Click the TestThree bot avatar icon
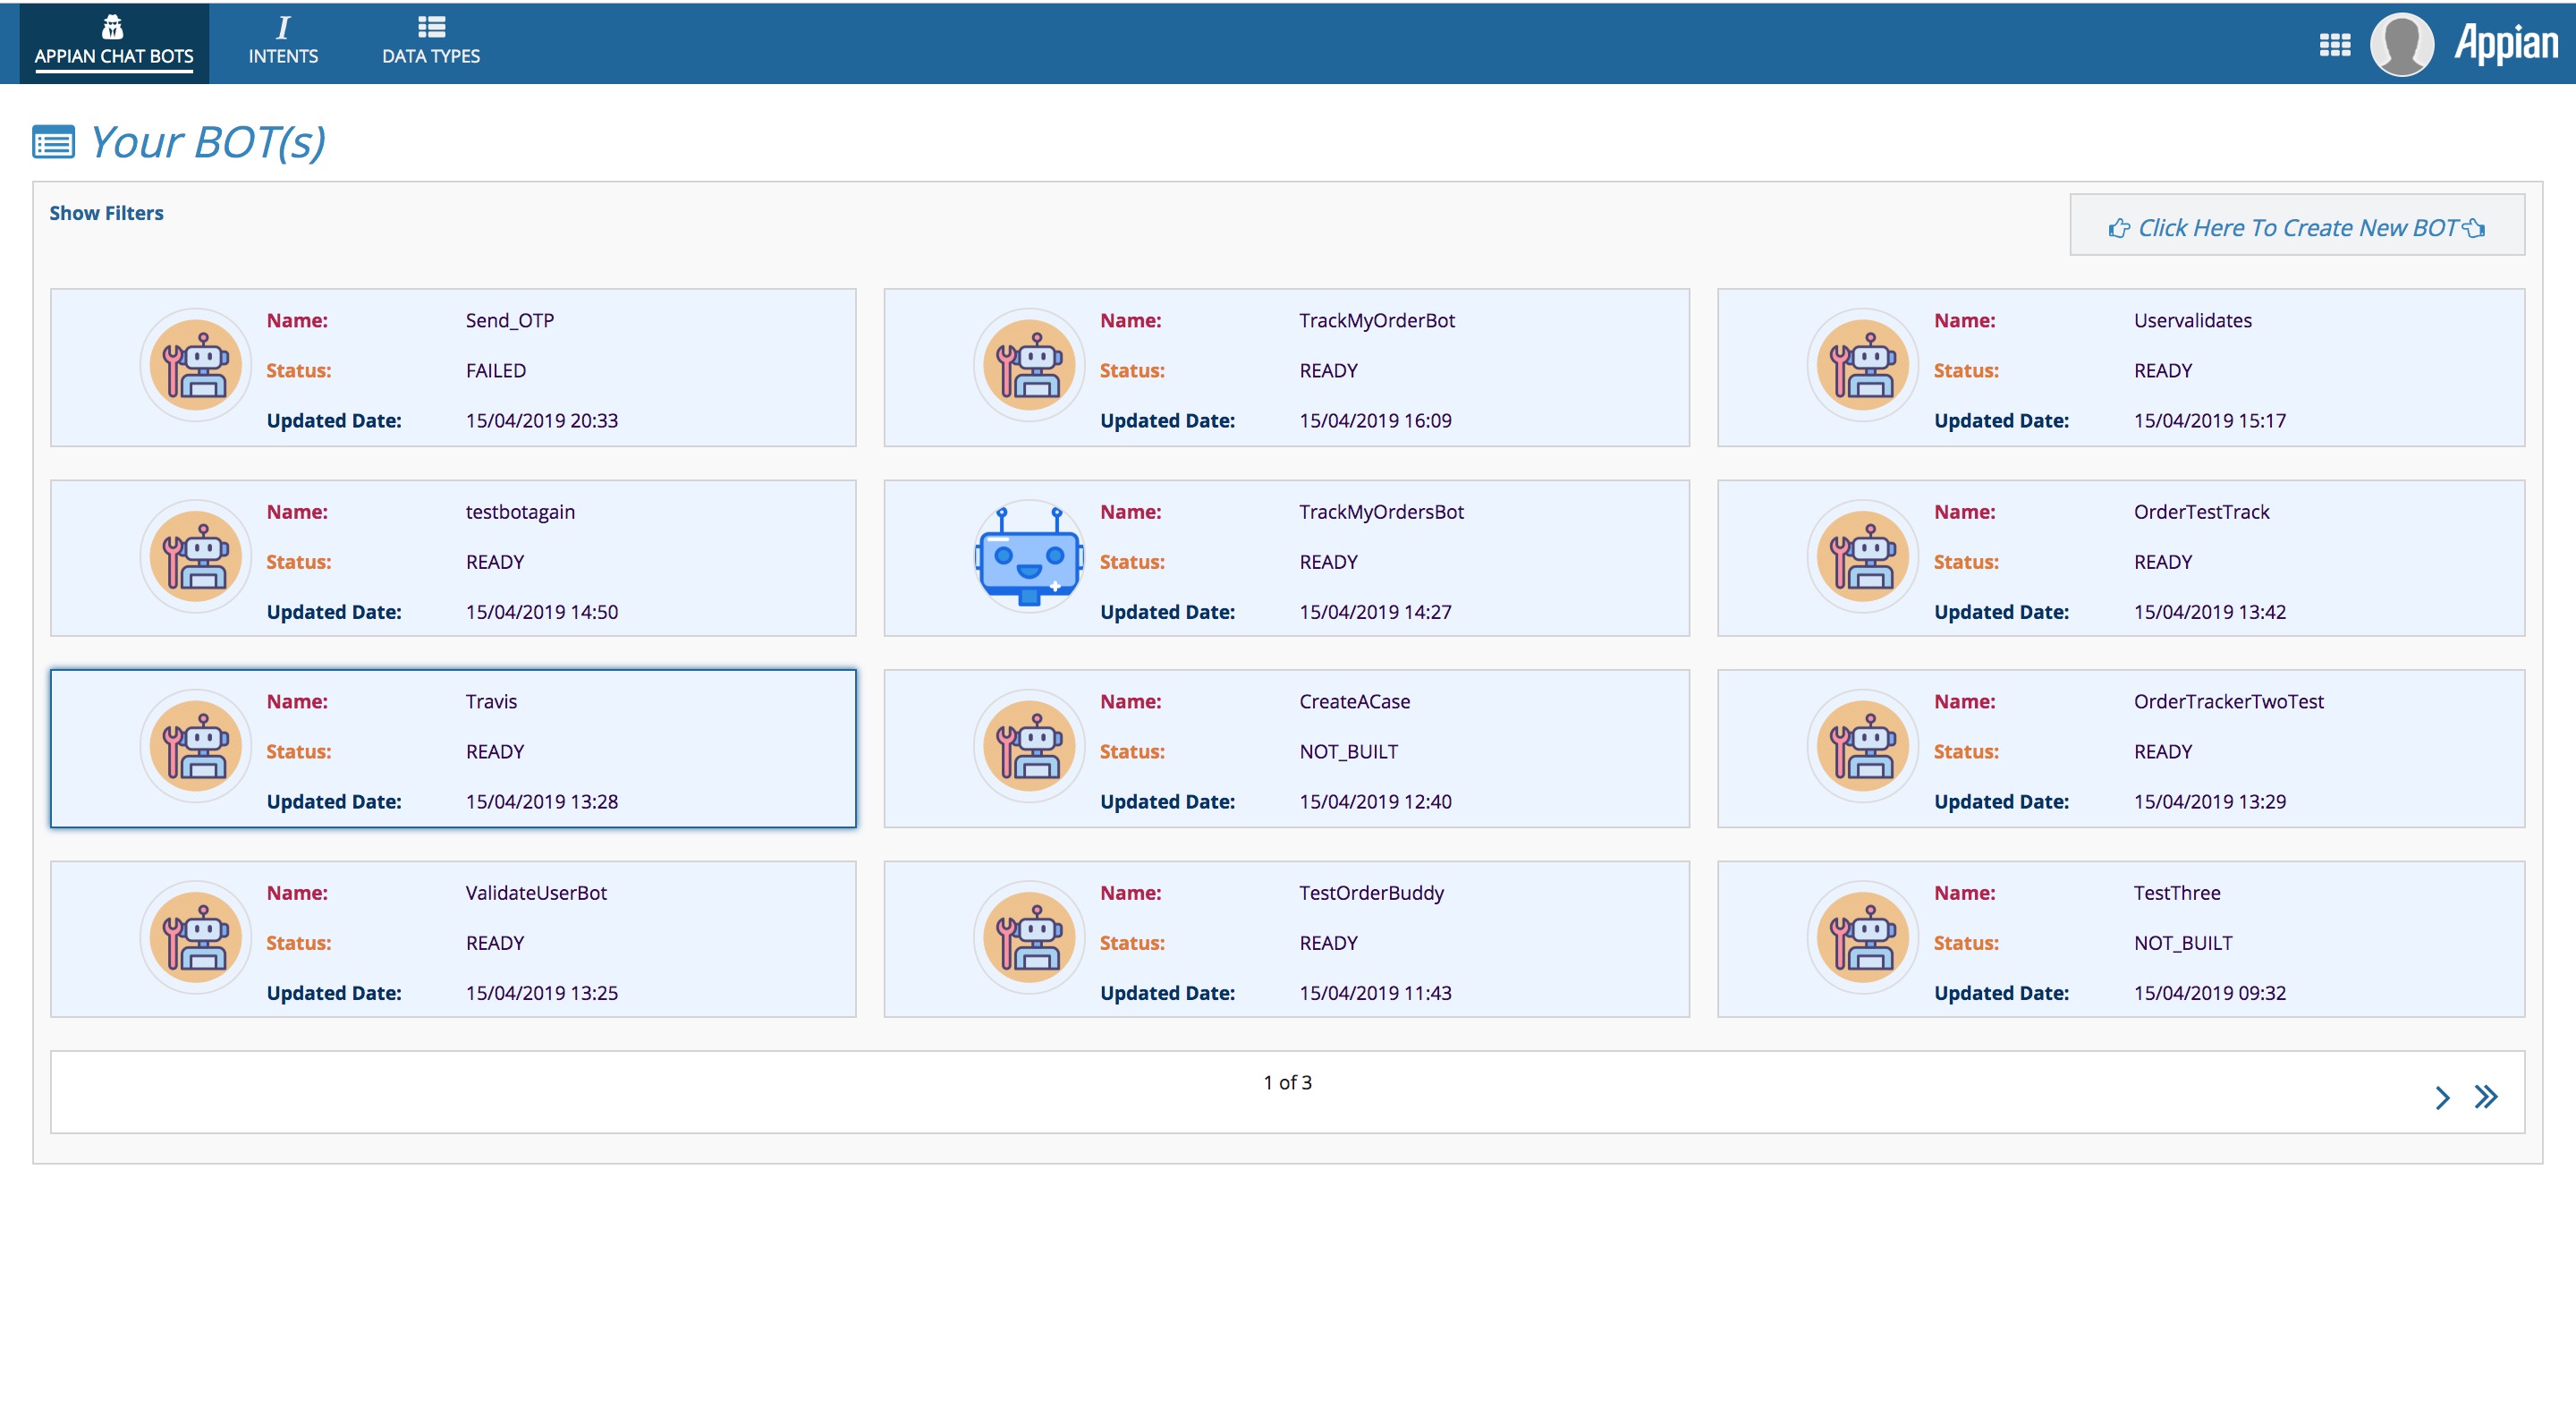The image size is (2576, 1424). [x=1862, y=937]
